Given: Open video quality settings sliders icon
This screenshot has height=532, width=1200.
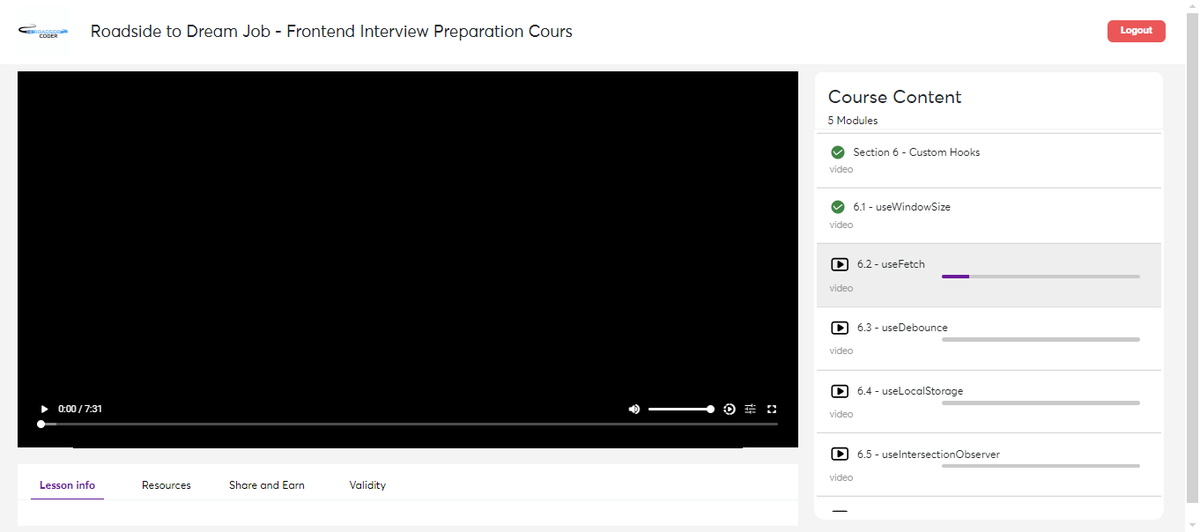Looking at the screenshot, I should click(750, 409).
